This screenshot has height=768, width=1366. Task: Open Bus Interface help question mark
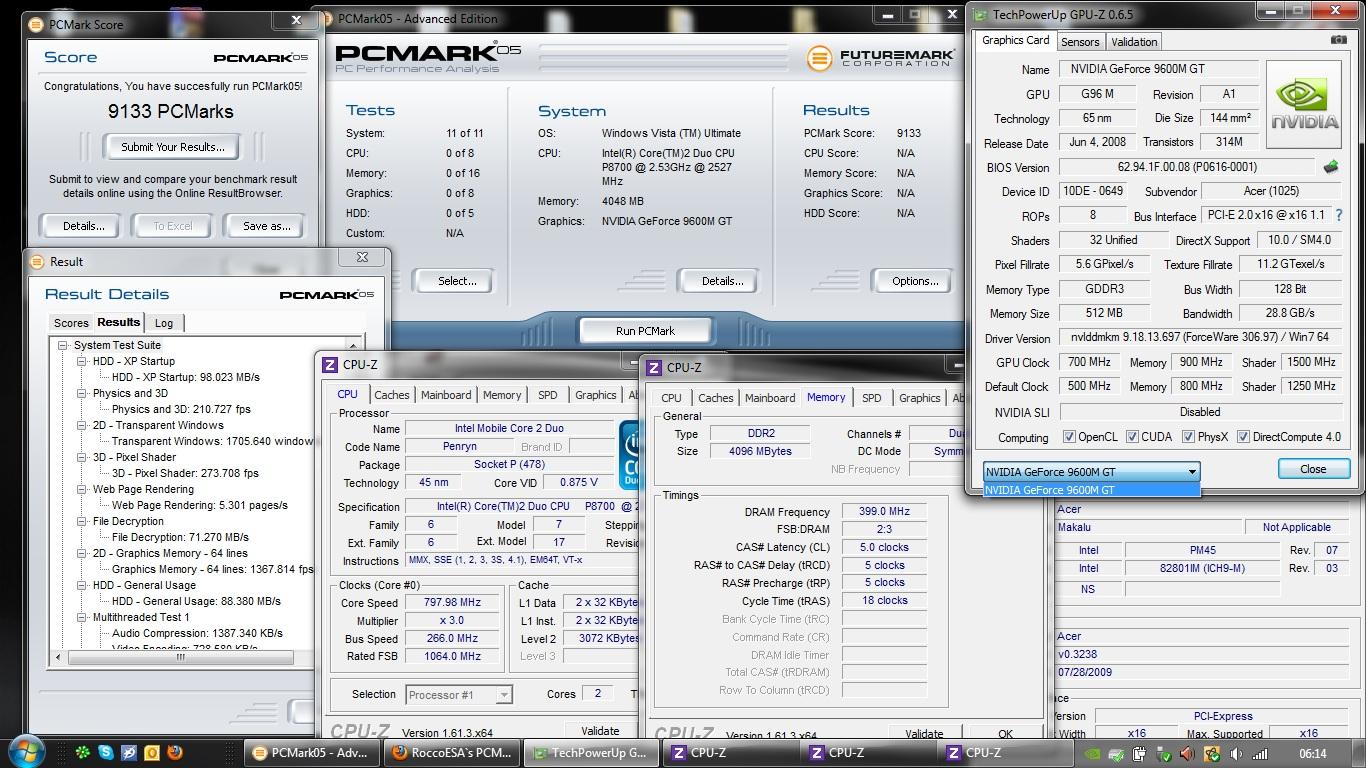[x=1339, y=215]
